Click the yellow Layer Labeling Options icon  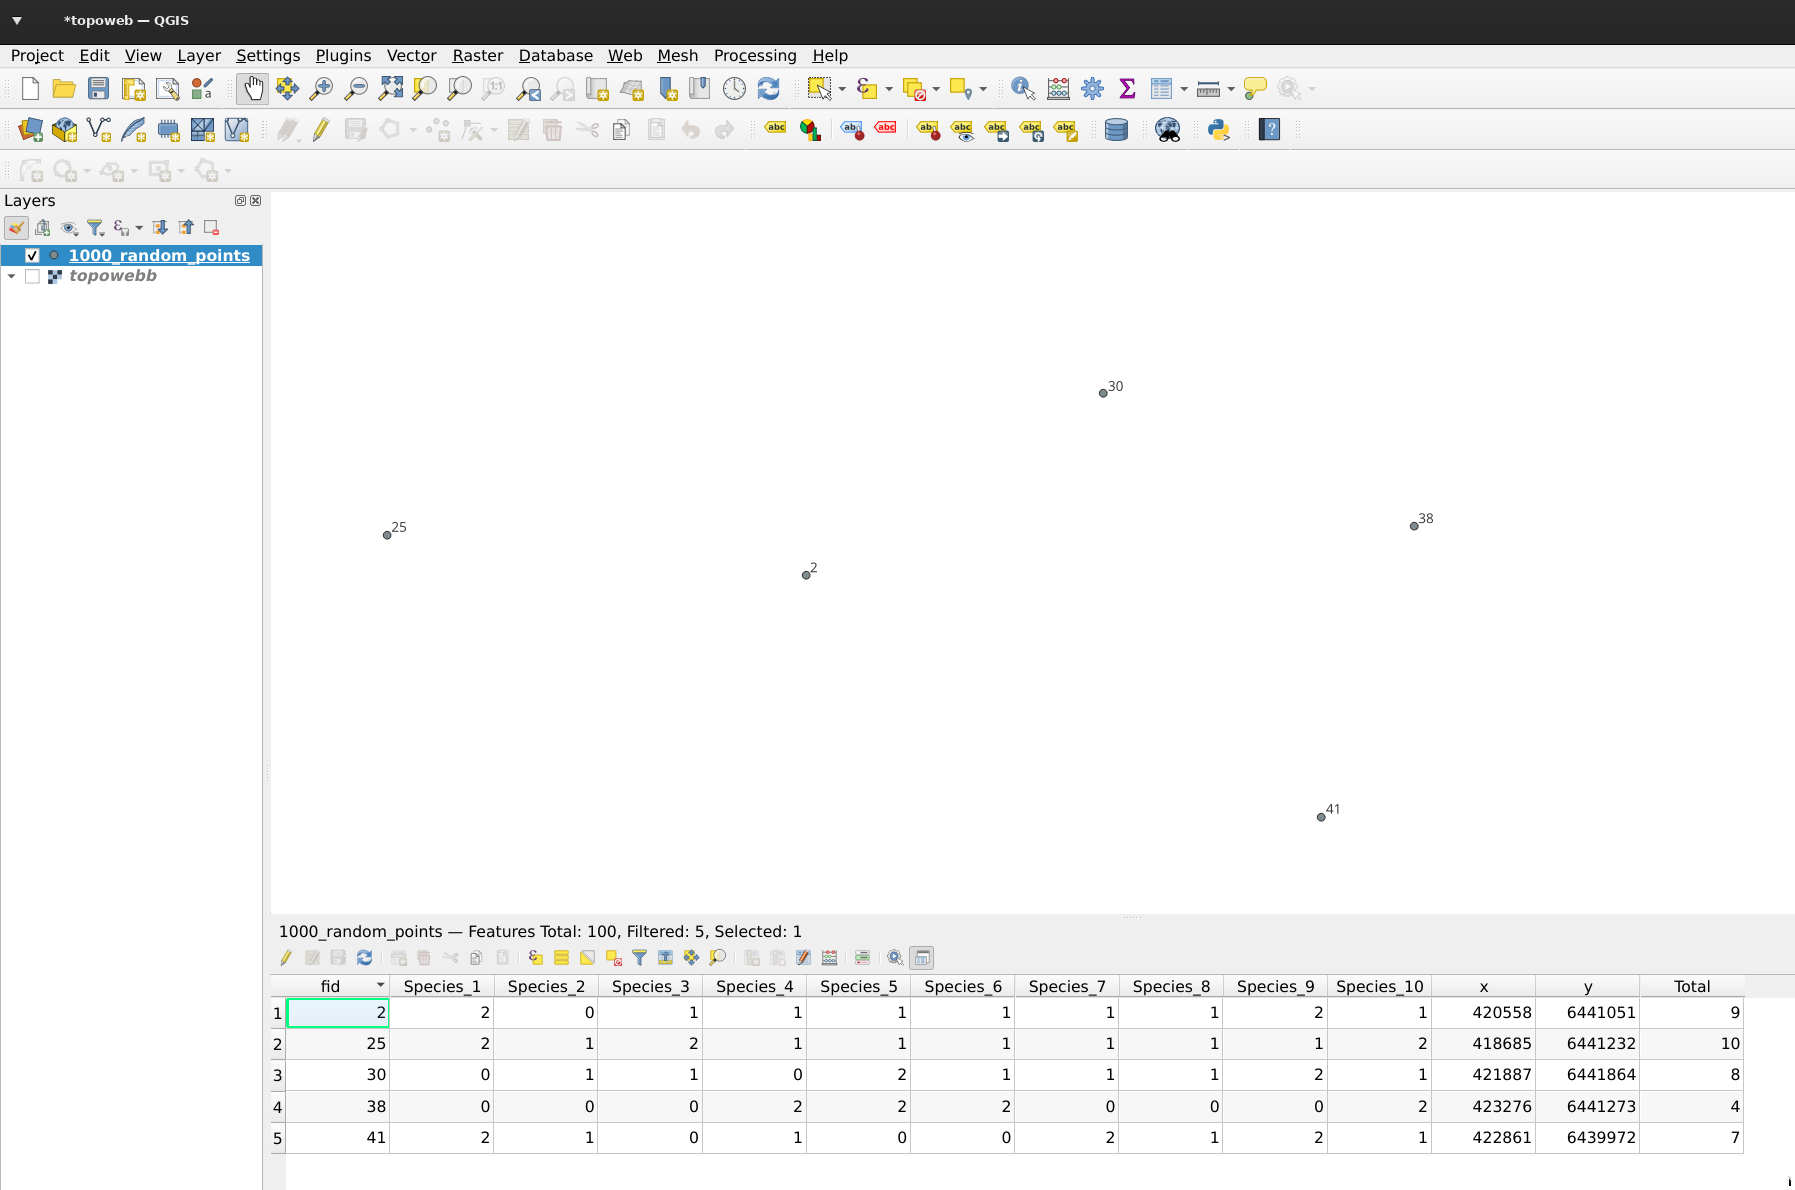tap(775, 130)
